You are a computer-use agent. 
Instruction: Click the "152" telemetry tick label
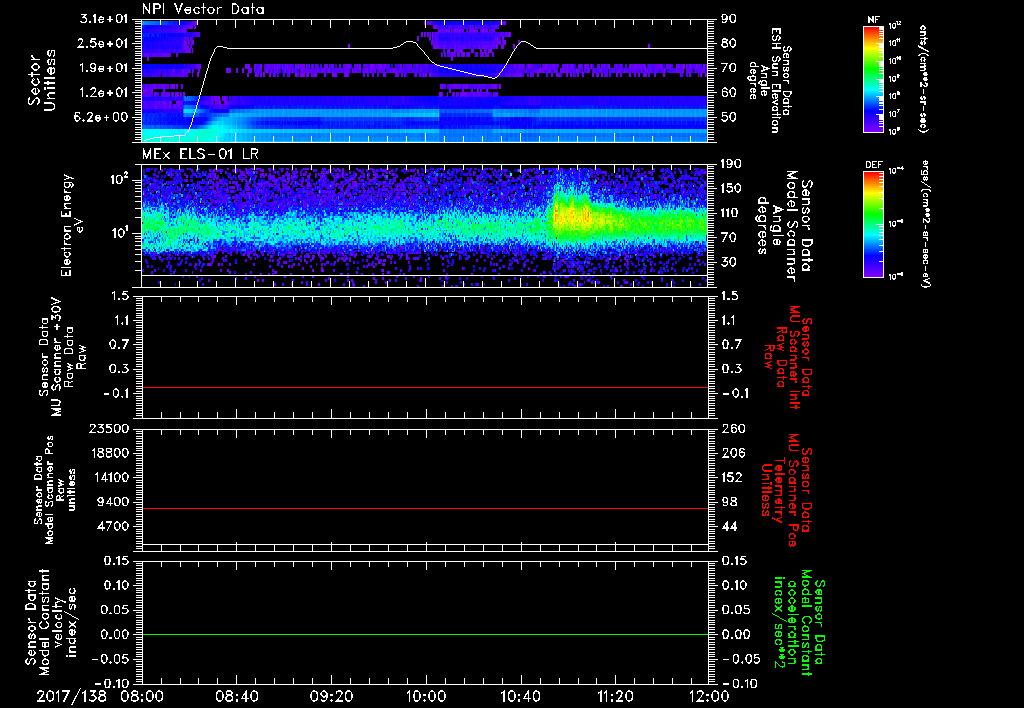tap(733, 477)
